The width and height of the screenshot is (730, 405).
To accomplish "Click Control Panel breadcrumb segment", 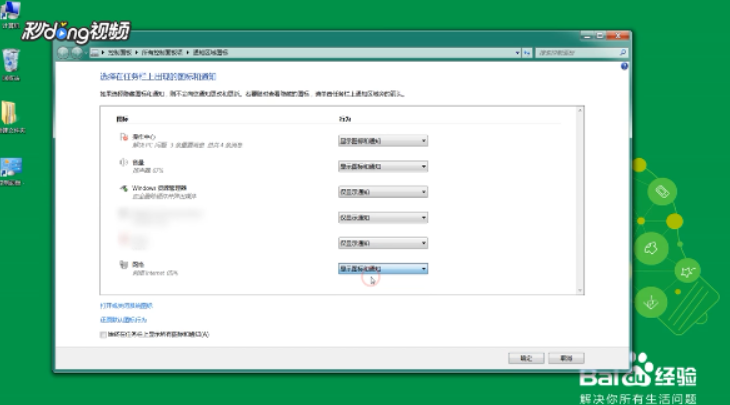I will coord(120,53).
